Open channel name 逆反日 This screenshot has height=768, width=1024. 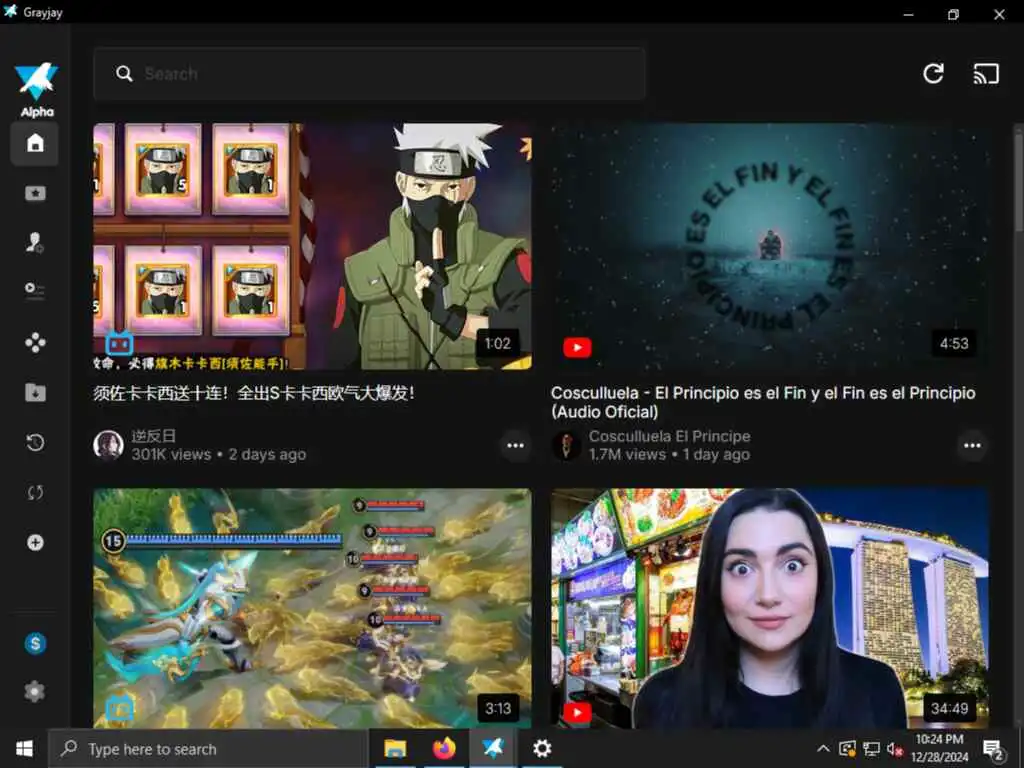coord(153,436)
